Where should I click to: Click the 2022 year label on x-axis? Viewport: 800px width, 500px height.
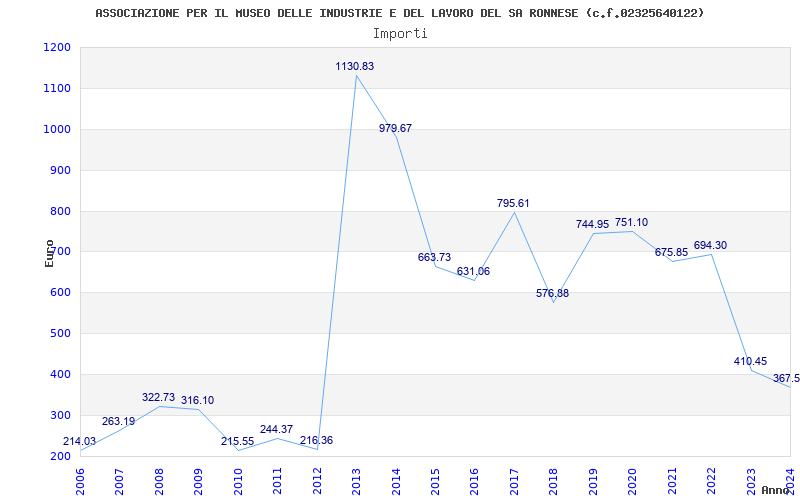[x=712, y=481]
